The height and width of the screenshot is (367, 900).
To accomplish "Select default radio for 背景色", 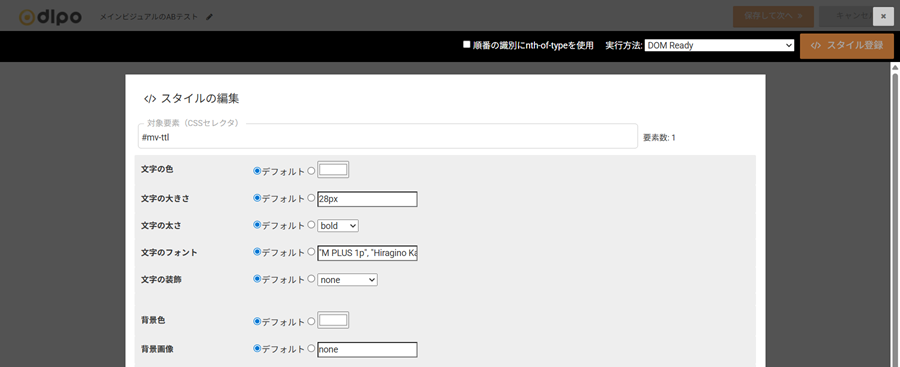I will [x=257, y=322].
